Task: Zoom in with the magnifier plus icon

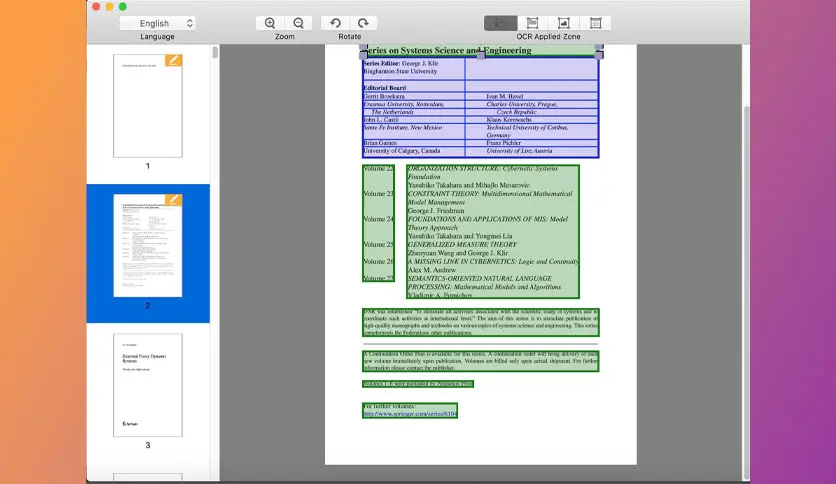Action: click(x=270, y=23)
